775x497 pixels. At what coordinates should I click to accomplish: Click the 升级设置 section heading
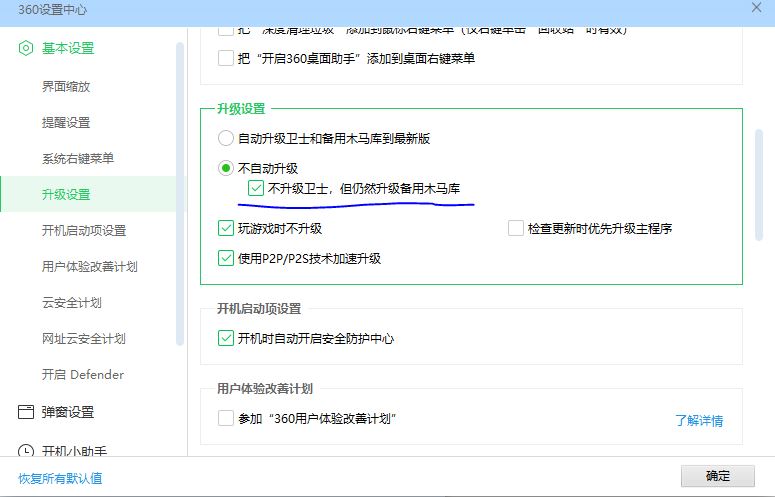[x=242, y=109]
